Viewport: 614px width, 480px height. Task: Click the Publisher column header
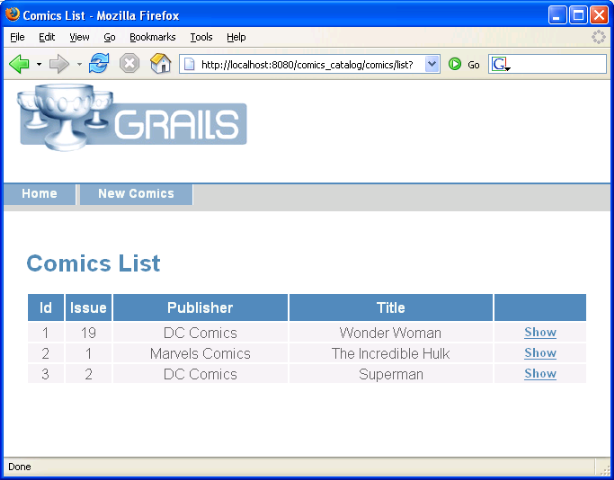pos(200,308)
